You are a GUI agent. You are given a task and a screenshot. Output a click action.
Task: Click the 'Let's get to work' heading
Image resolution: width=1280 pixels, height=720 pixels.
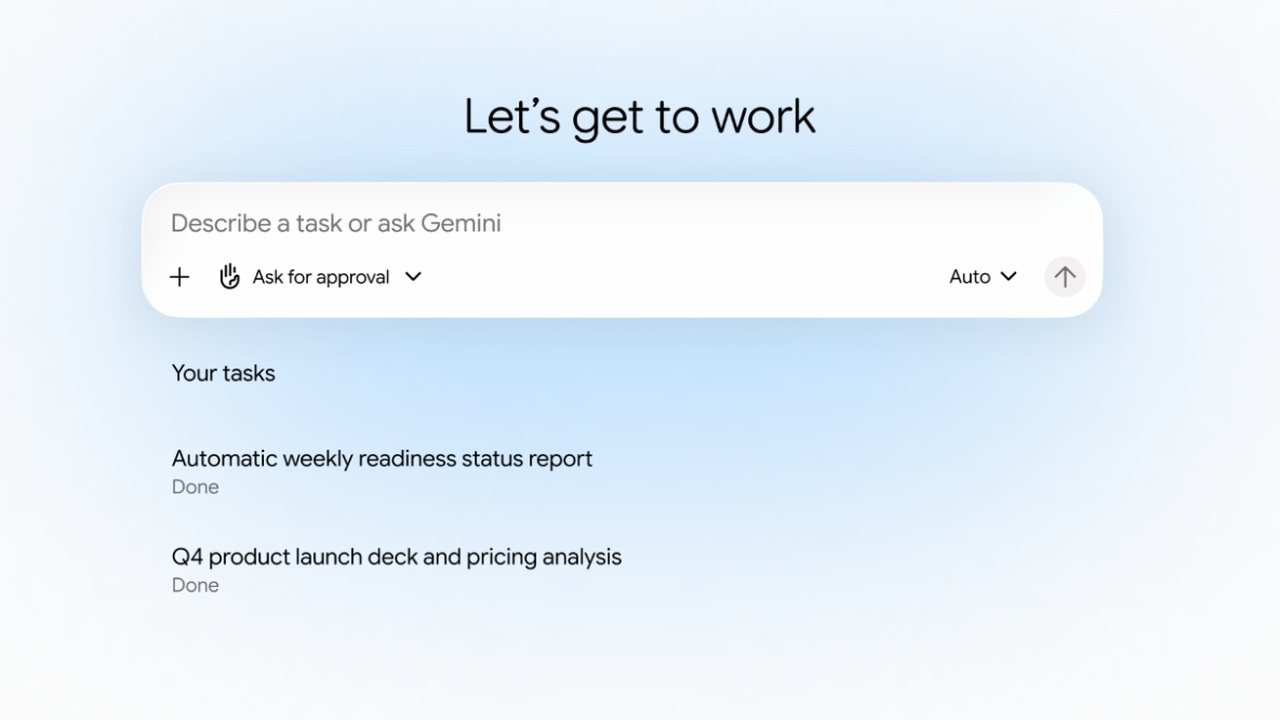[x=640, y=117]
